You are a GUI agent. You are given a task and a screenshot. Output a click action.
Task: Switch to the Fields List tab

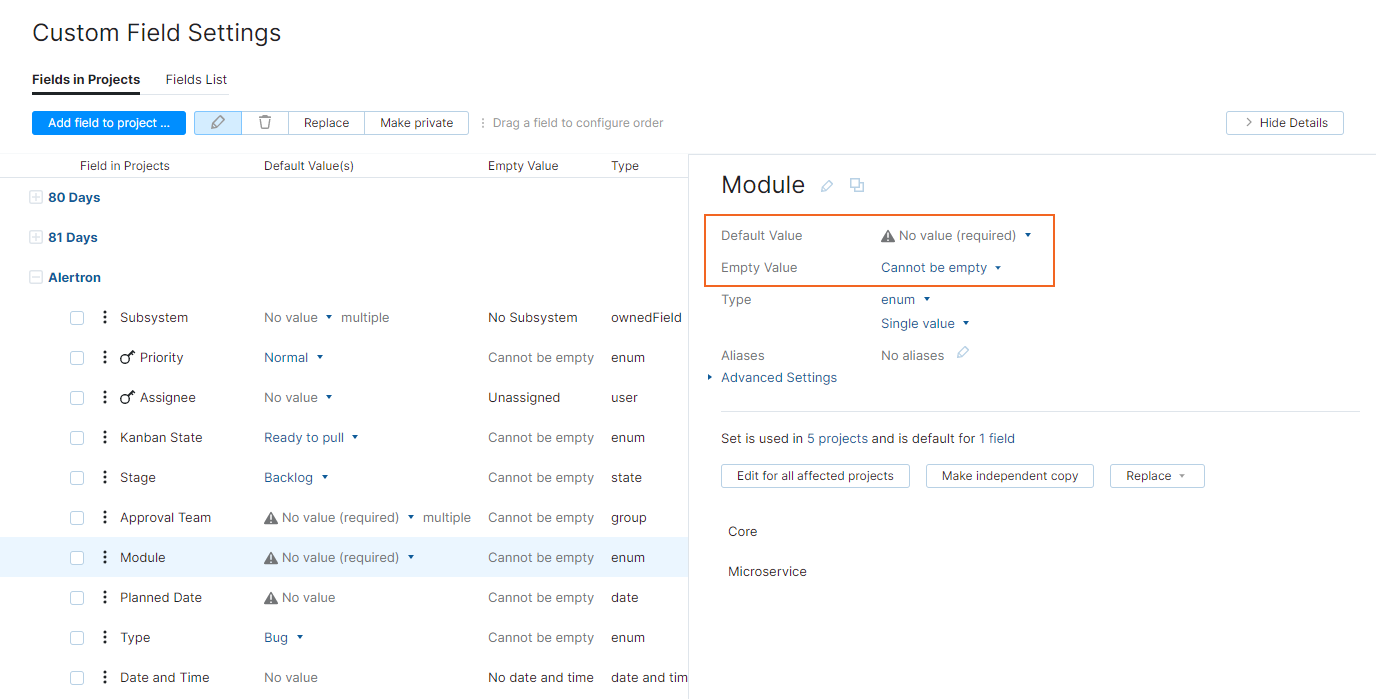(x=196, y=80)
